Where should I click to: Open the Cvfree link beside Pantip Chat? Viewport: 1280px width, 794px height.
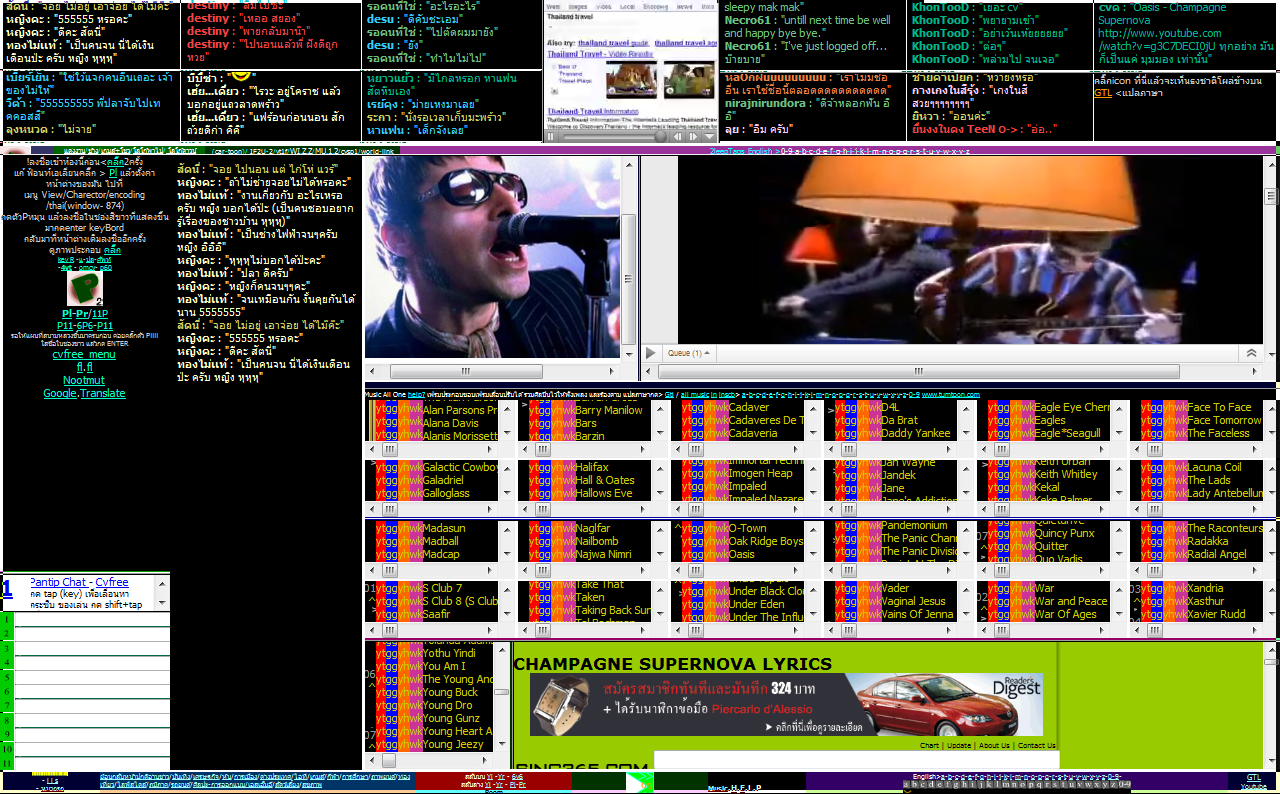[112, 582]
